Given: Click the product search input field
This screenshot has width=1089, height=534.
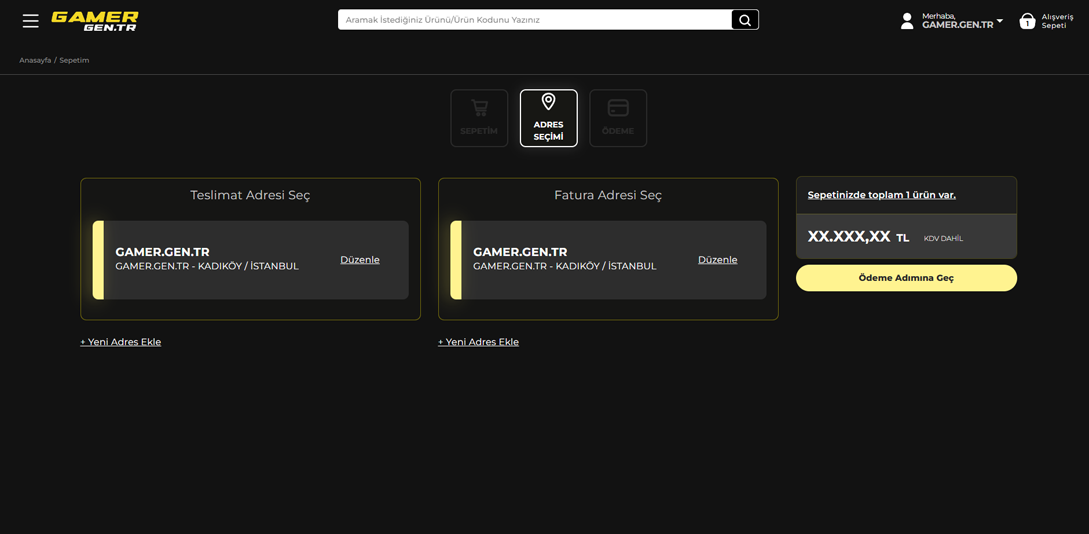Looking at the screenshot, I should coord(535,20).
